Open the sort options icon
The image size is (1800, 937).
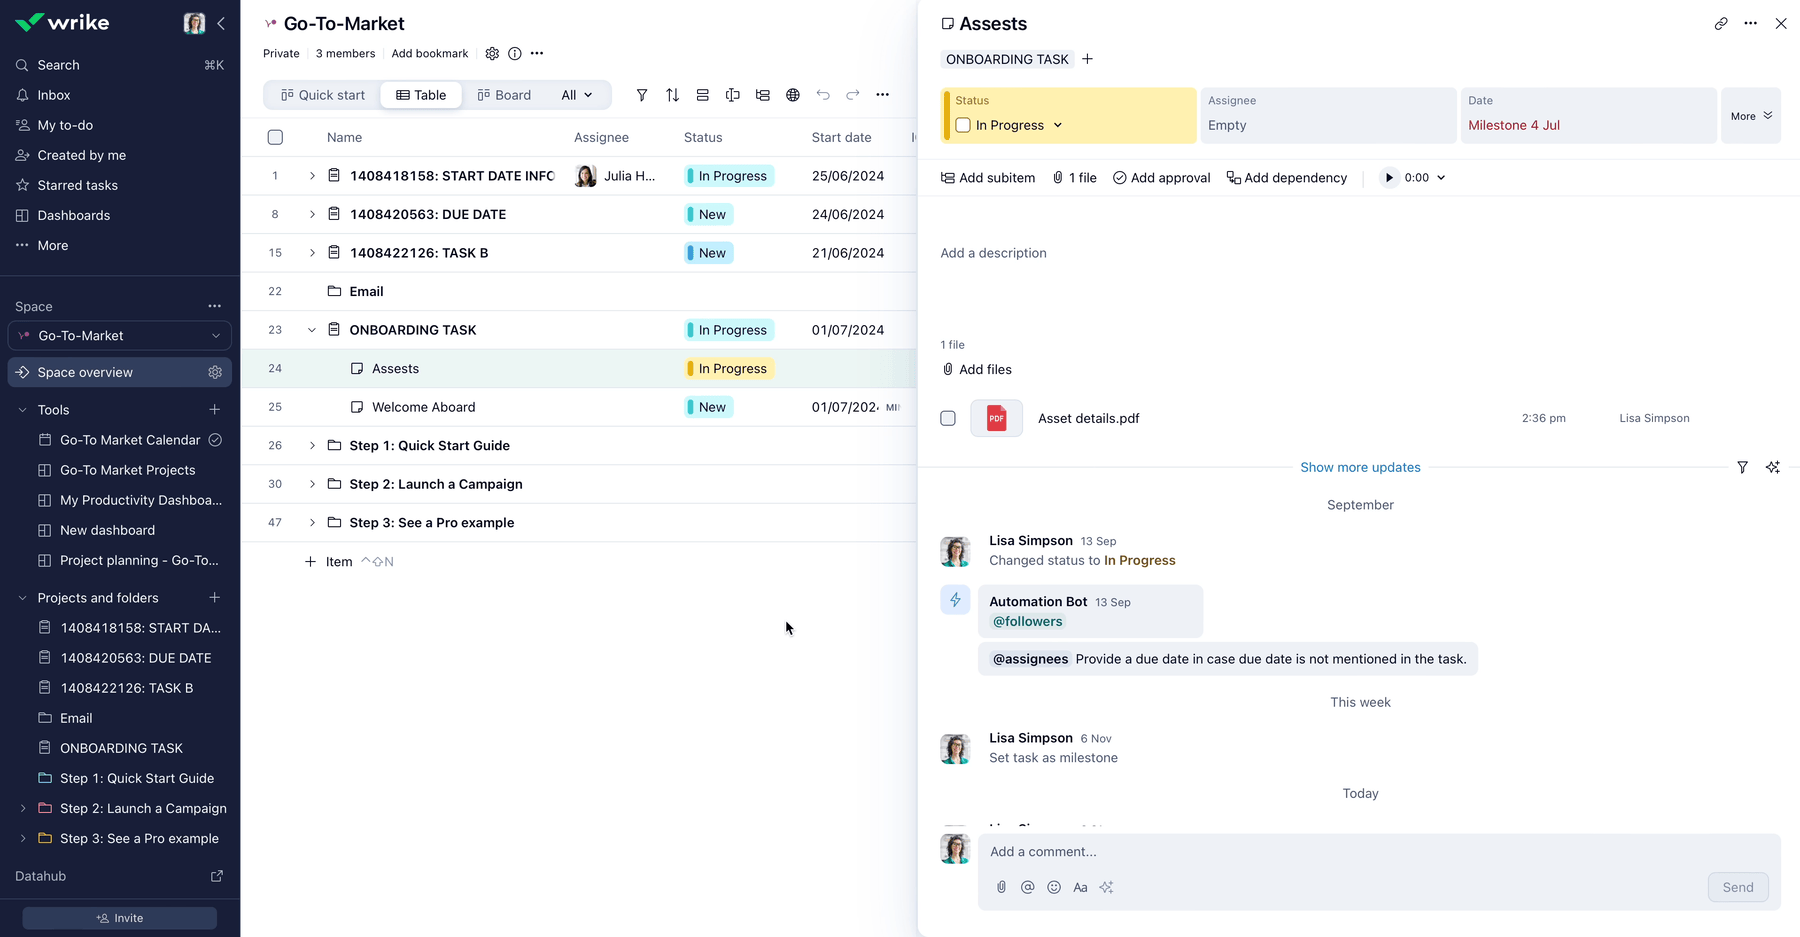coord(672,95)
